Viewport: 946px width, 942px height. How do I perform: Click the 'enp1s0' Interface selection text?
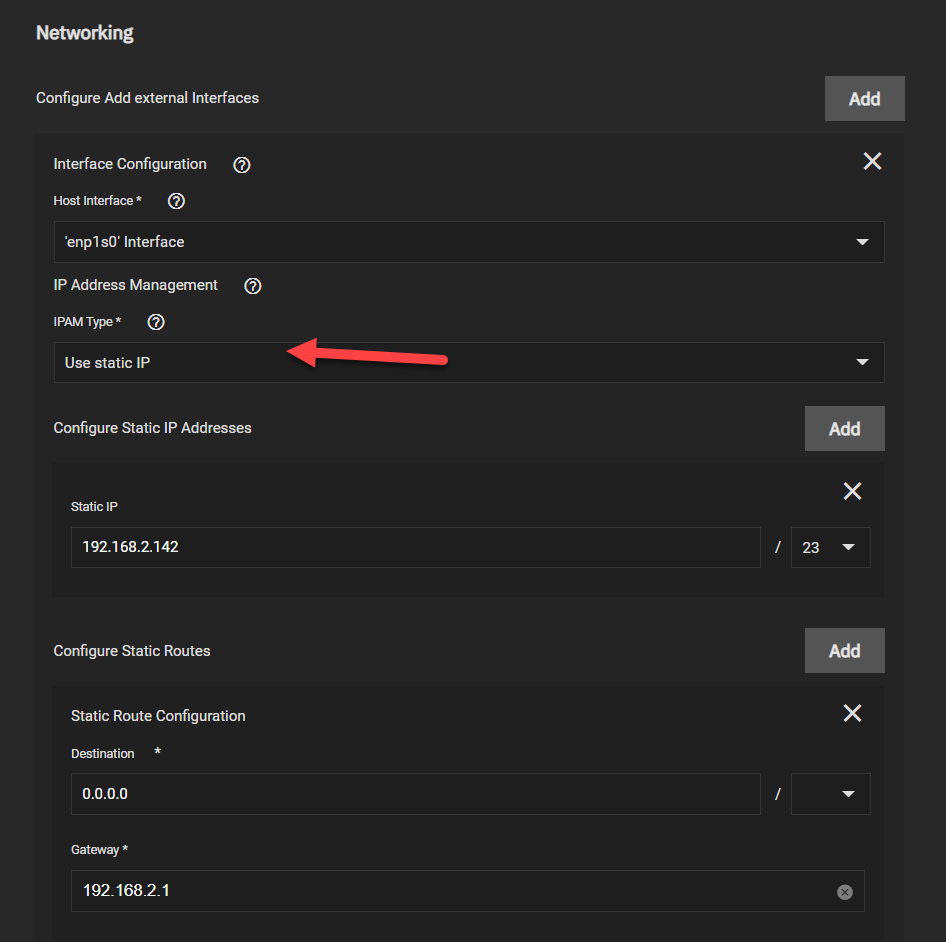point(124,242)
